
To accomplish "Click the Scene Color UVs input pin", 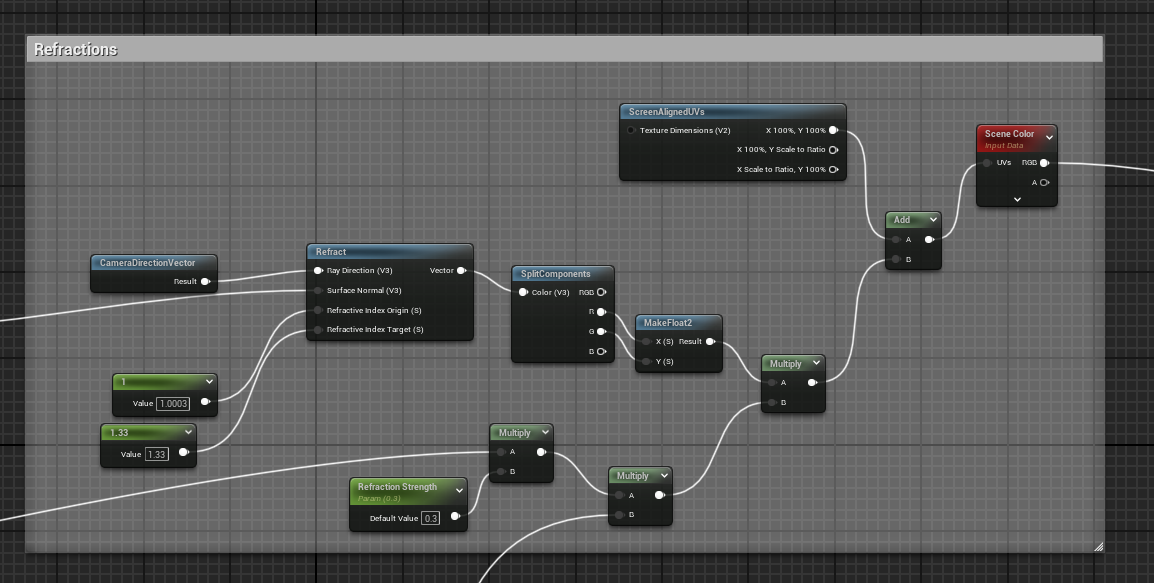I will tap(988, 163).
